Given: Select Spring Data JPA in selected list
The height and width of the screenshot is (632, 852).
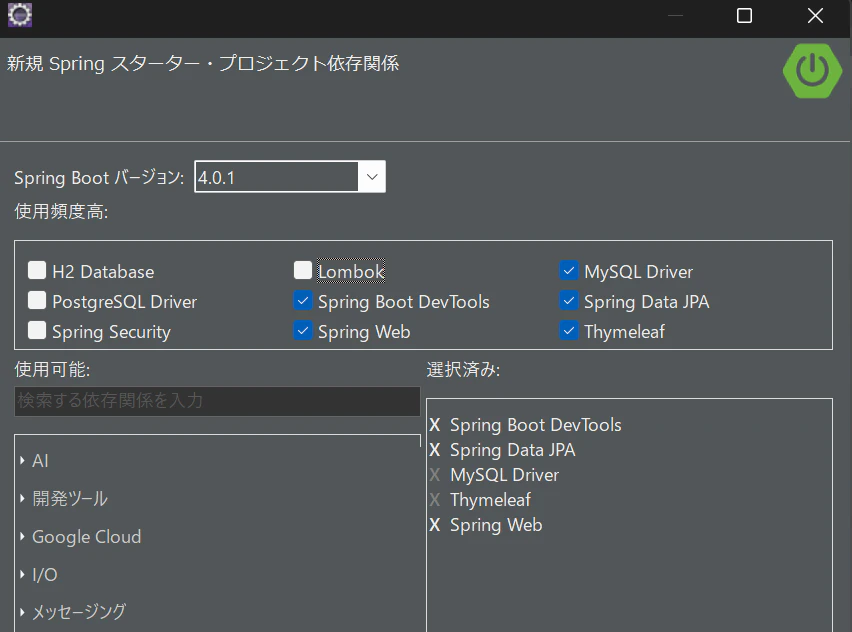Looking at the screenshot, I should coord(512,450).
